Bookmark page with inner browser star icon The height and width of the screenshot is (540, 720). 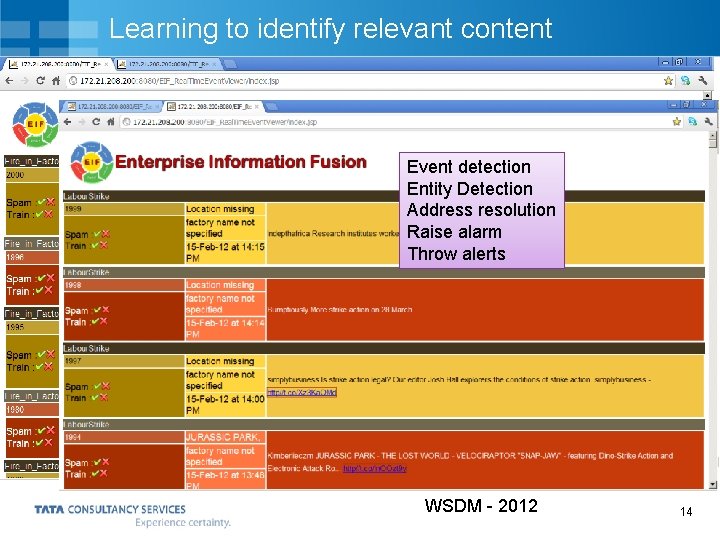676,122
